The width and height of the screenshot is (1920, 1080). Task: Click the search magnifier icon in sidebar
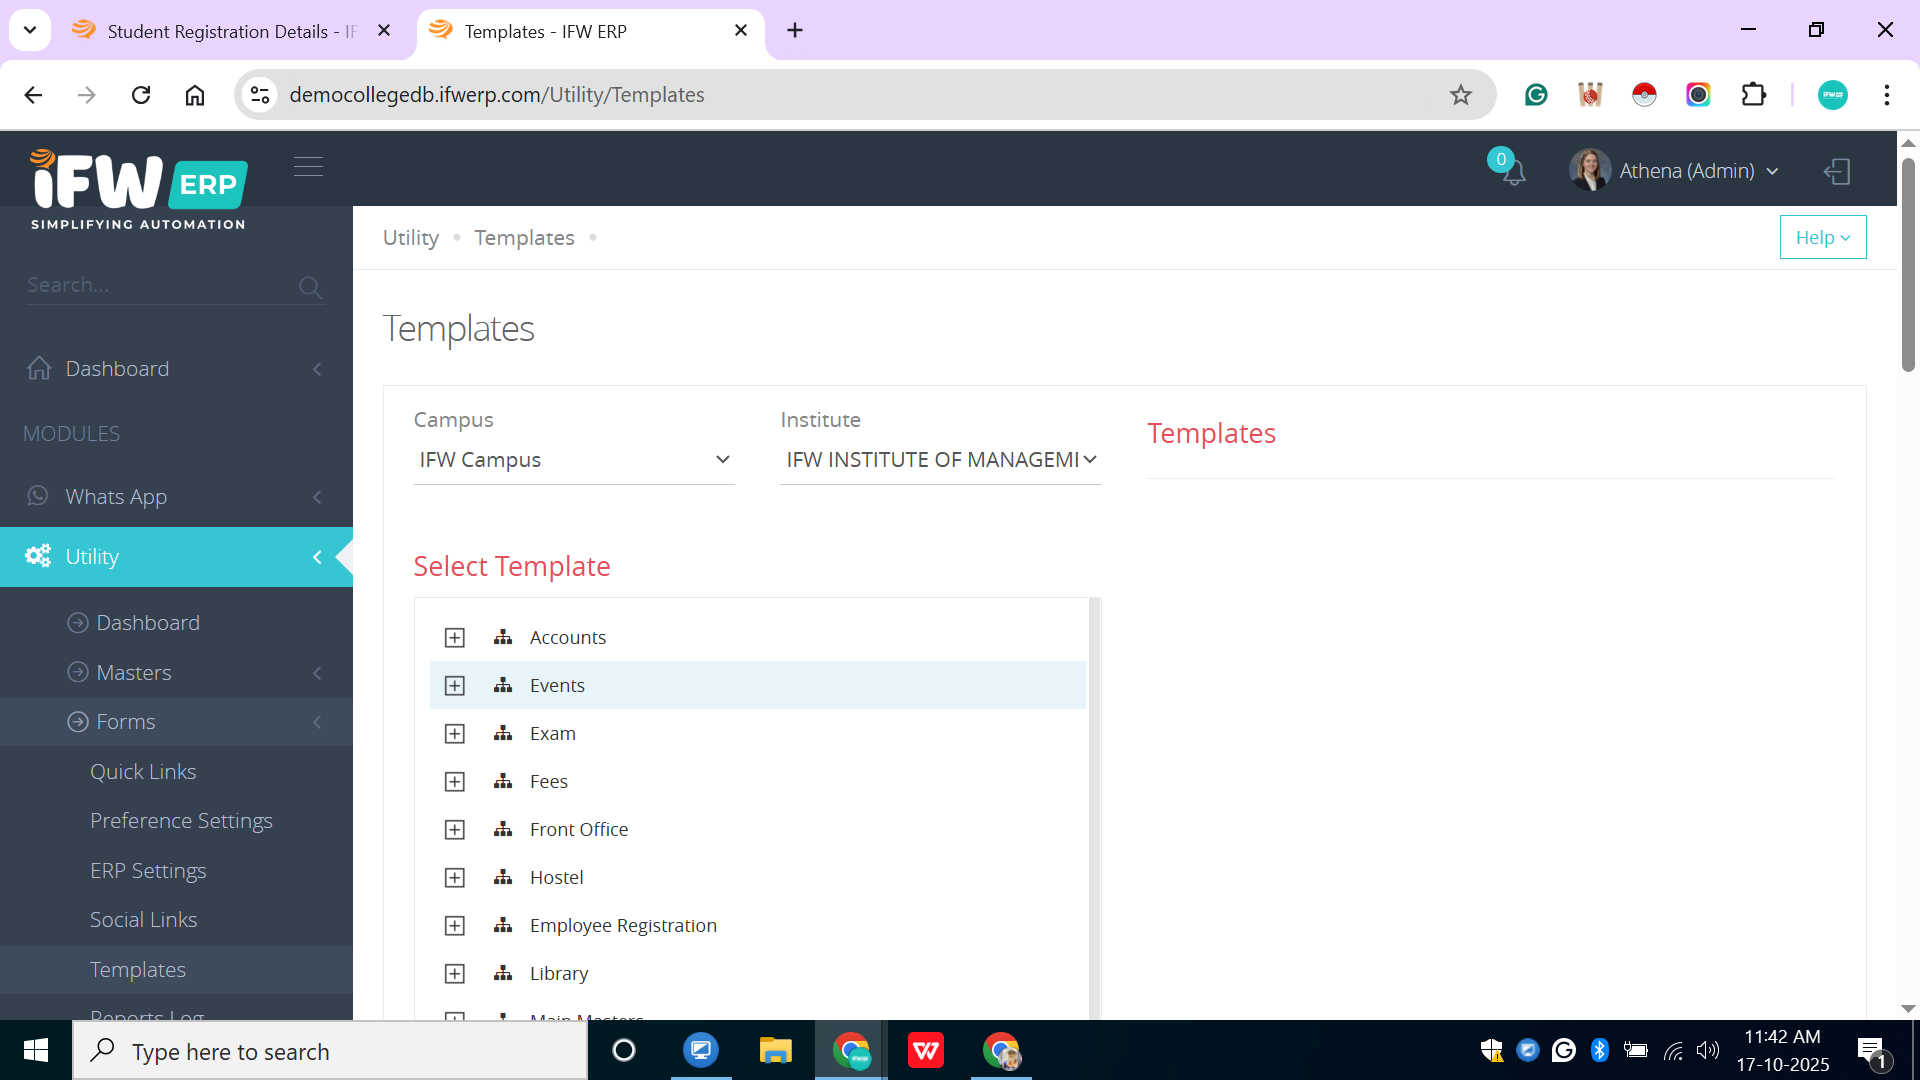click(x=310, y=287)
